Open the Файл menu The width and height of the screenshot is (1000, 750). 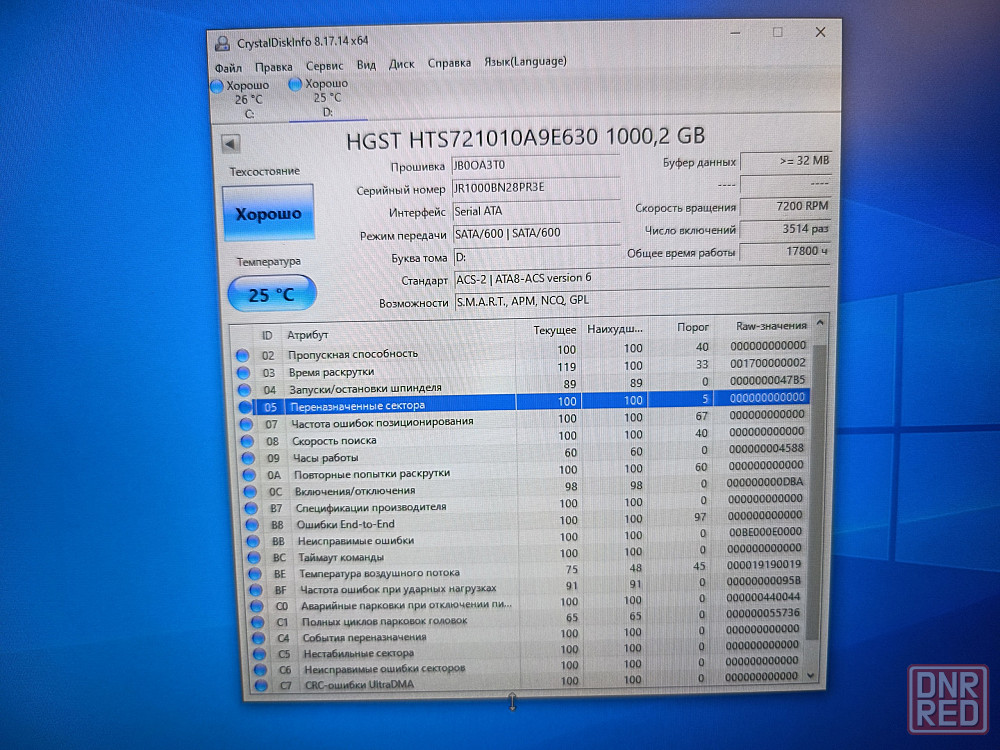(228, 67)
